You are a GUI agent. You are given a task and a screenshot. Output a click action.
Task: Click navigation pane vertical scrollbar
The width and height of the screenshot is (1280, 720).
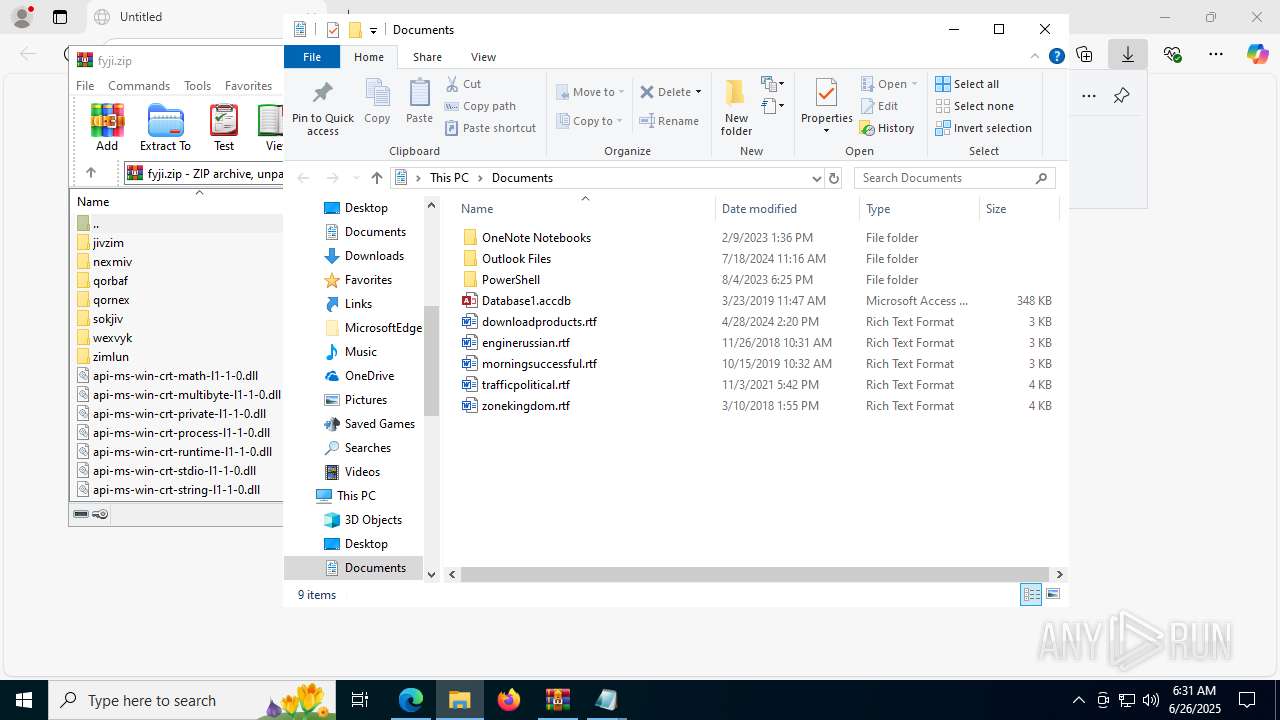[x=432, y=360]
